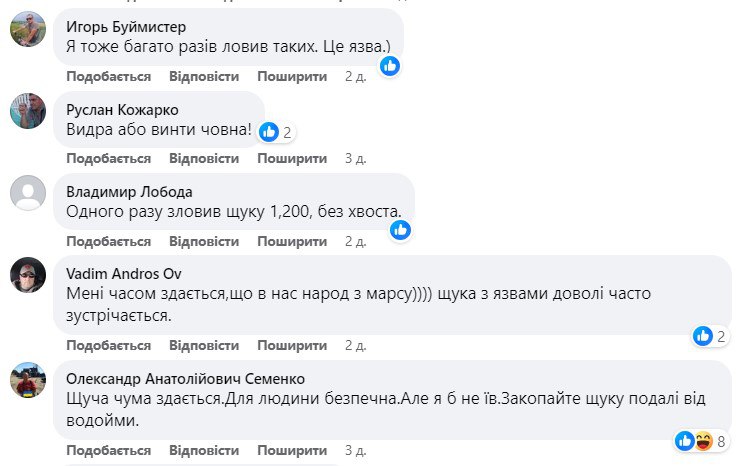
Task: Like Игорь Буймистер's comment via Подобається
Action: click(108, 76)
